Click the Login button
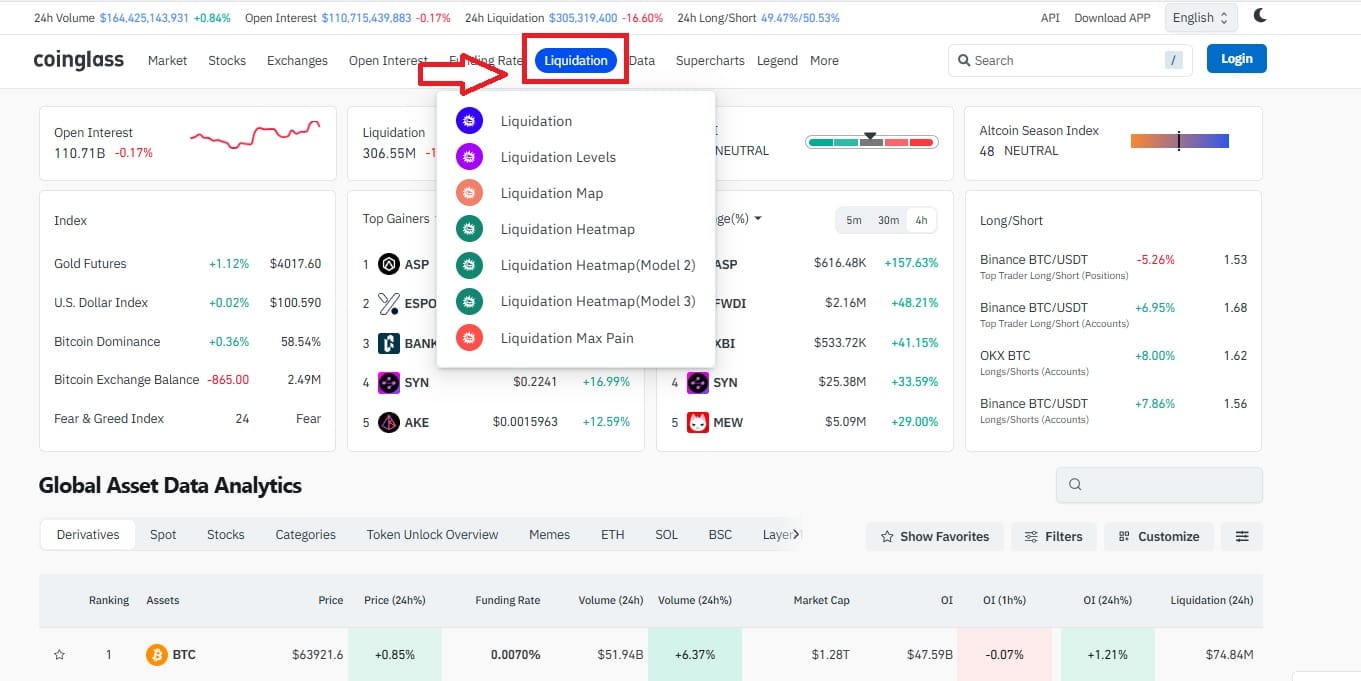Screen dimensions: 1361x681 coord(1237,59)
